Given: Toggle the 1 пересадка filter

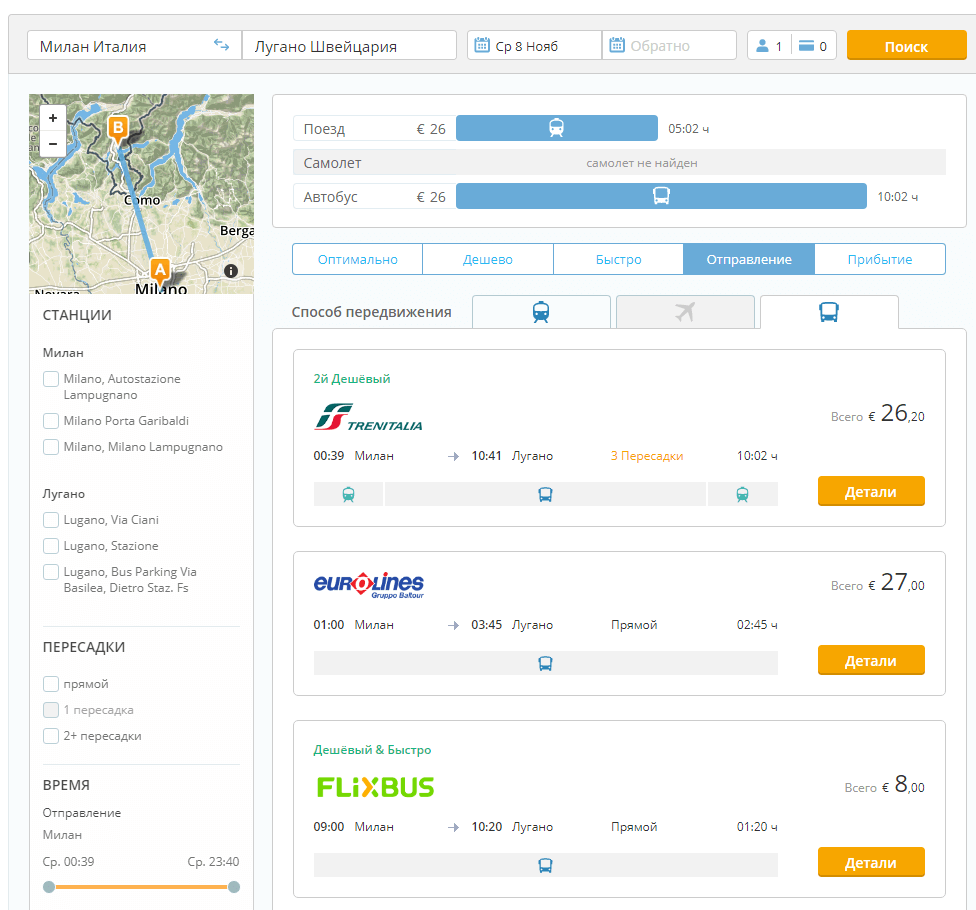Looking at the screenshot, I should (x=51, y=710).
